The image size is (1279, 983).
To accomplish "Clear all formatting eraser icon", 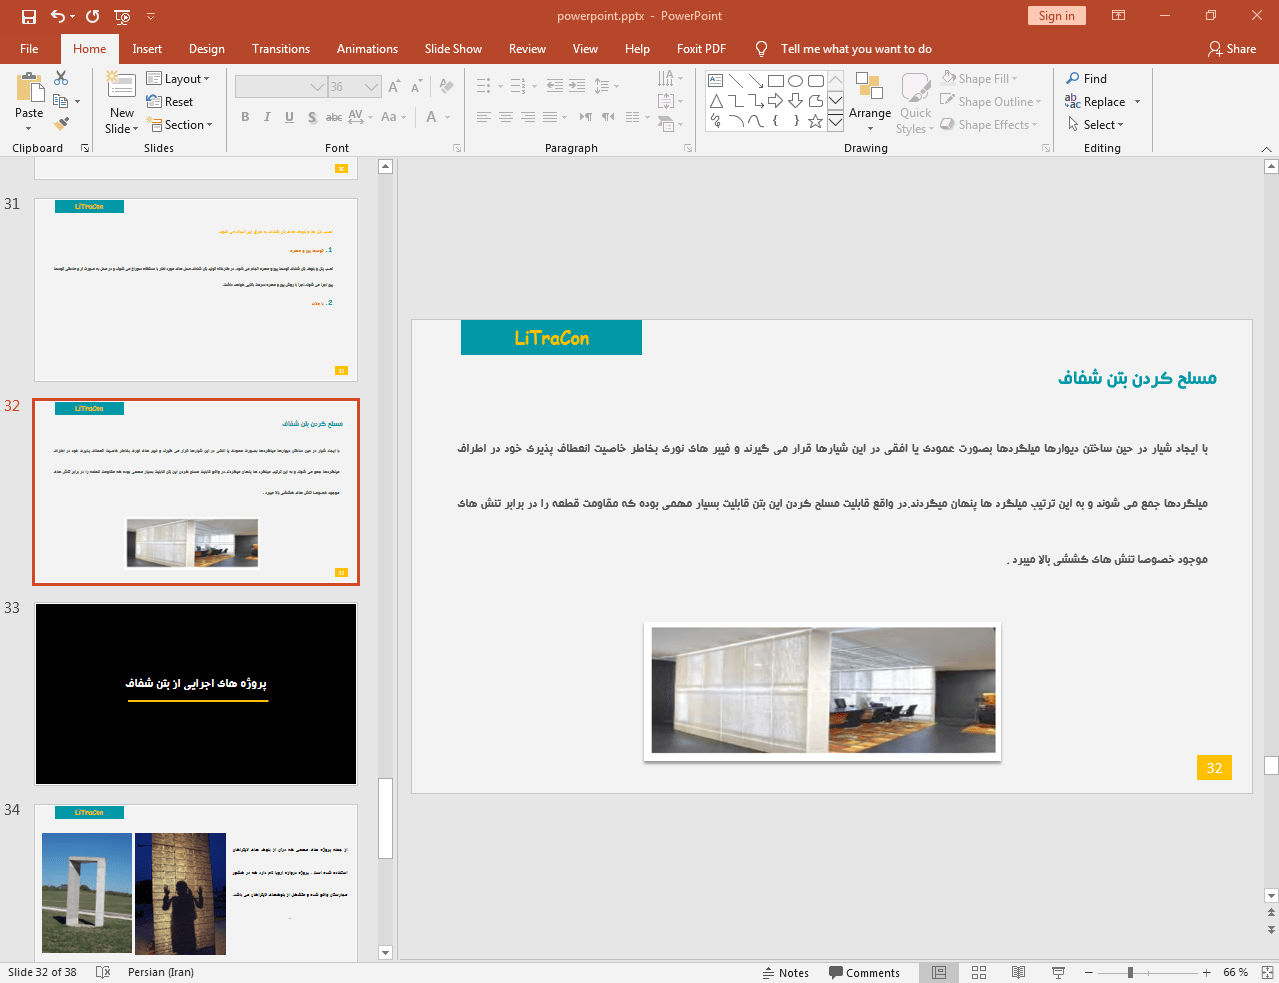I will point(447,87).
